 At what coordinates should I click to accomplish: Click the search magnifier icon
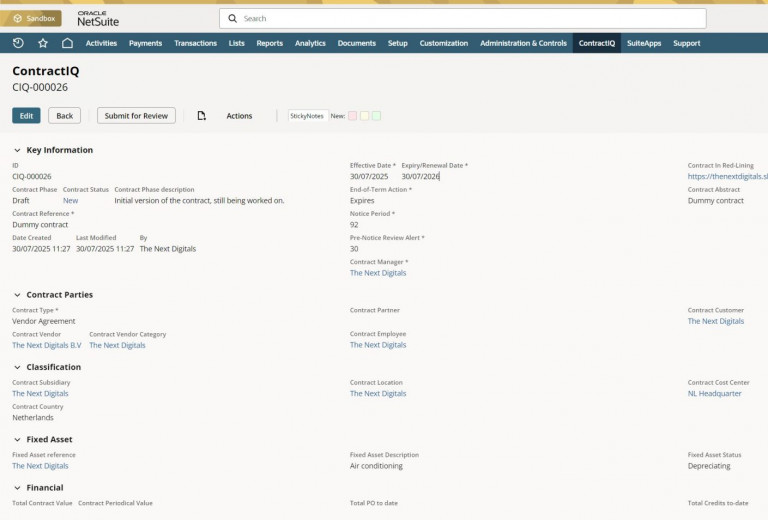click(233, 18)
